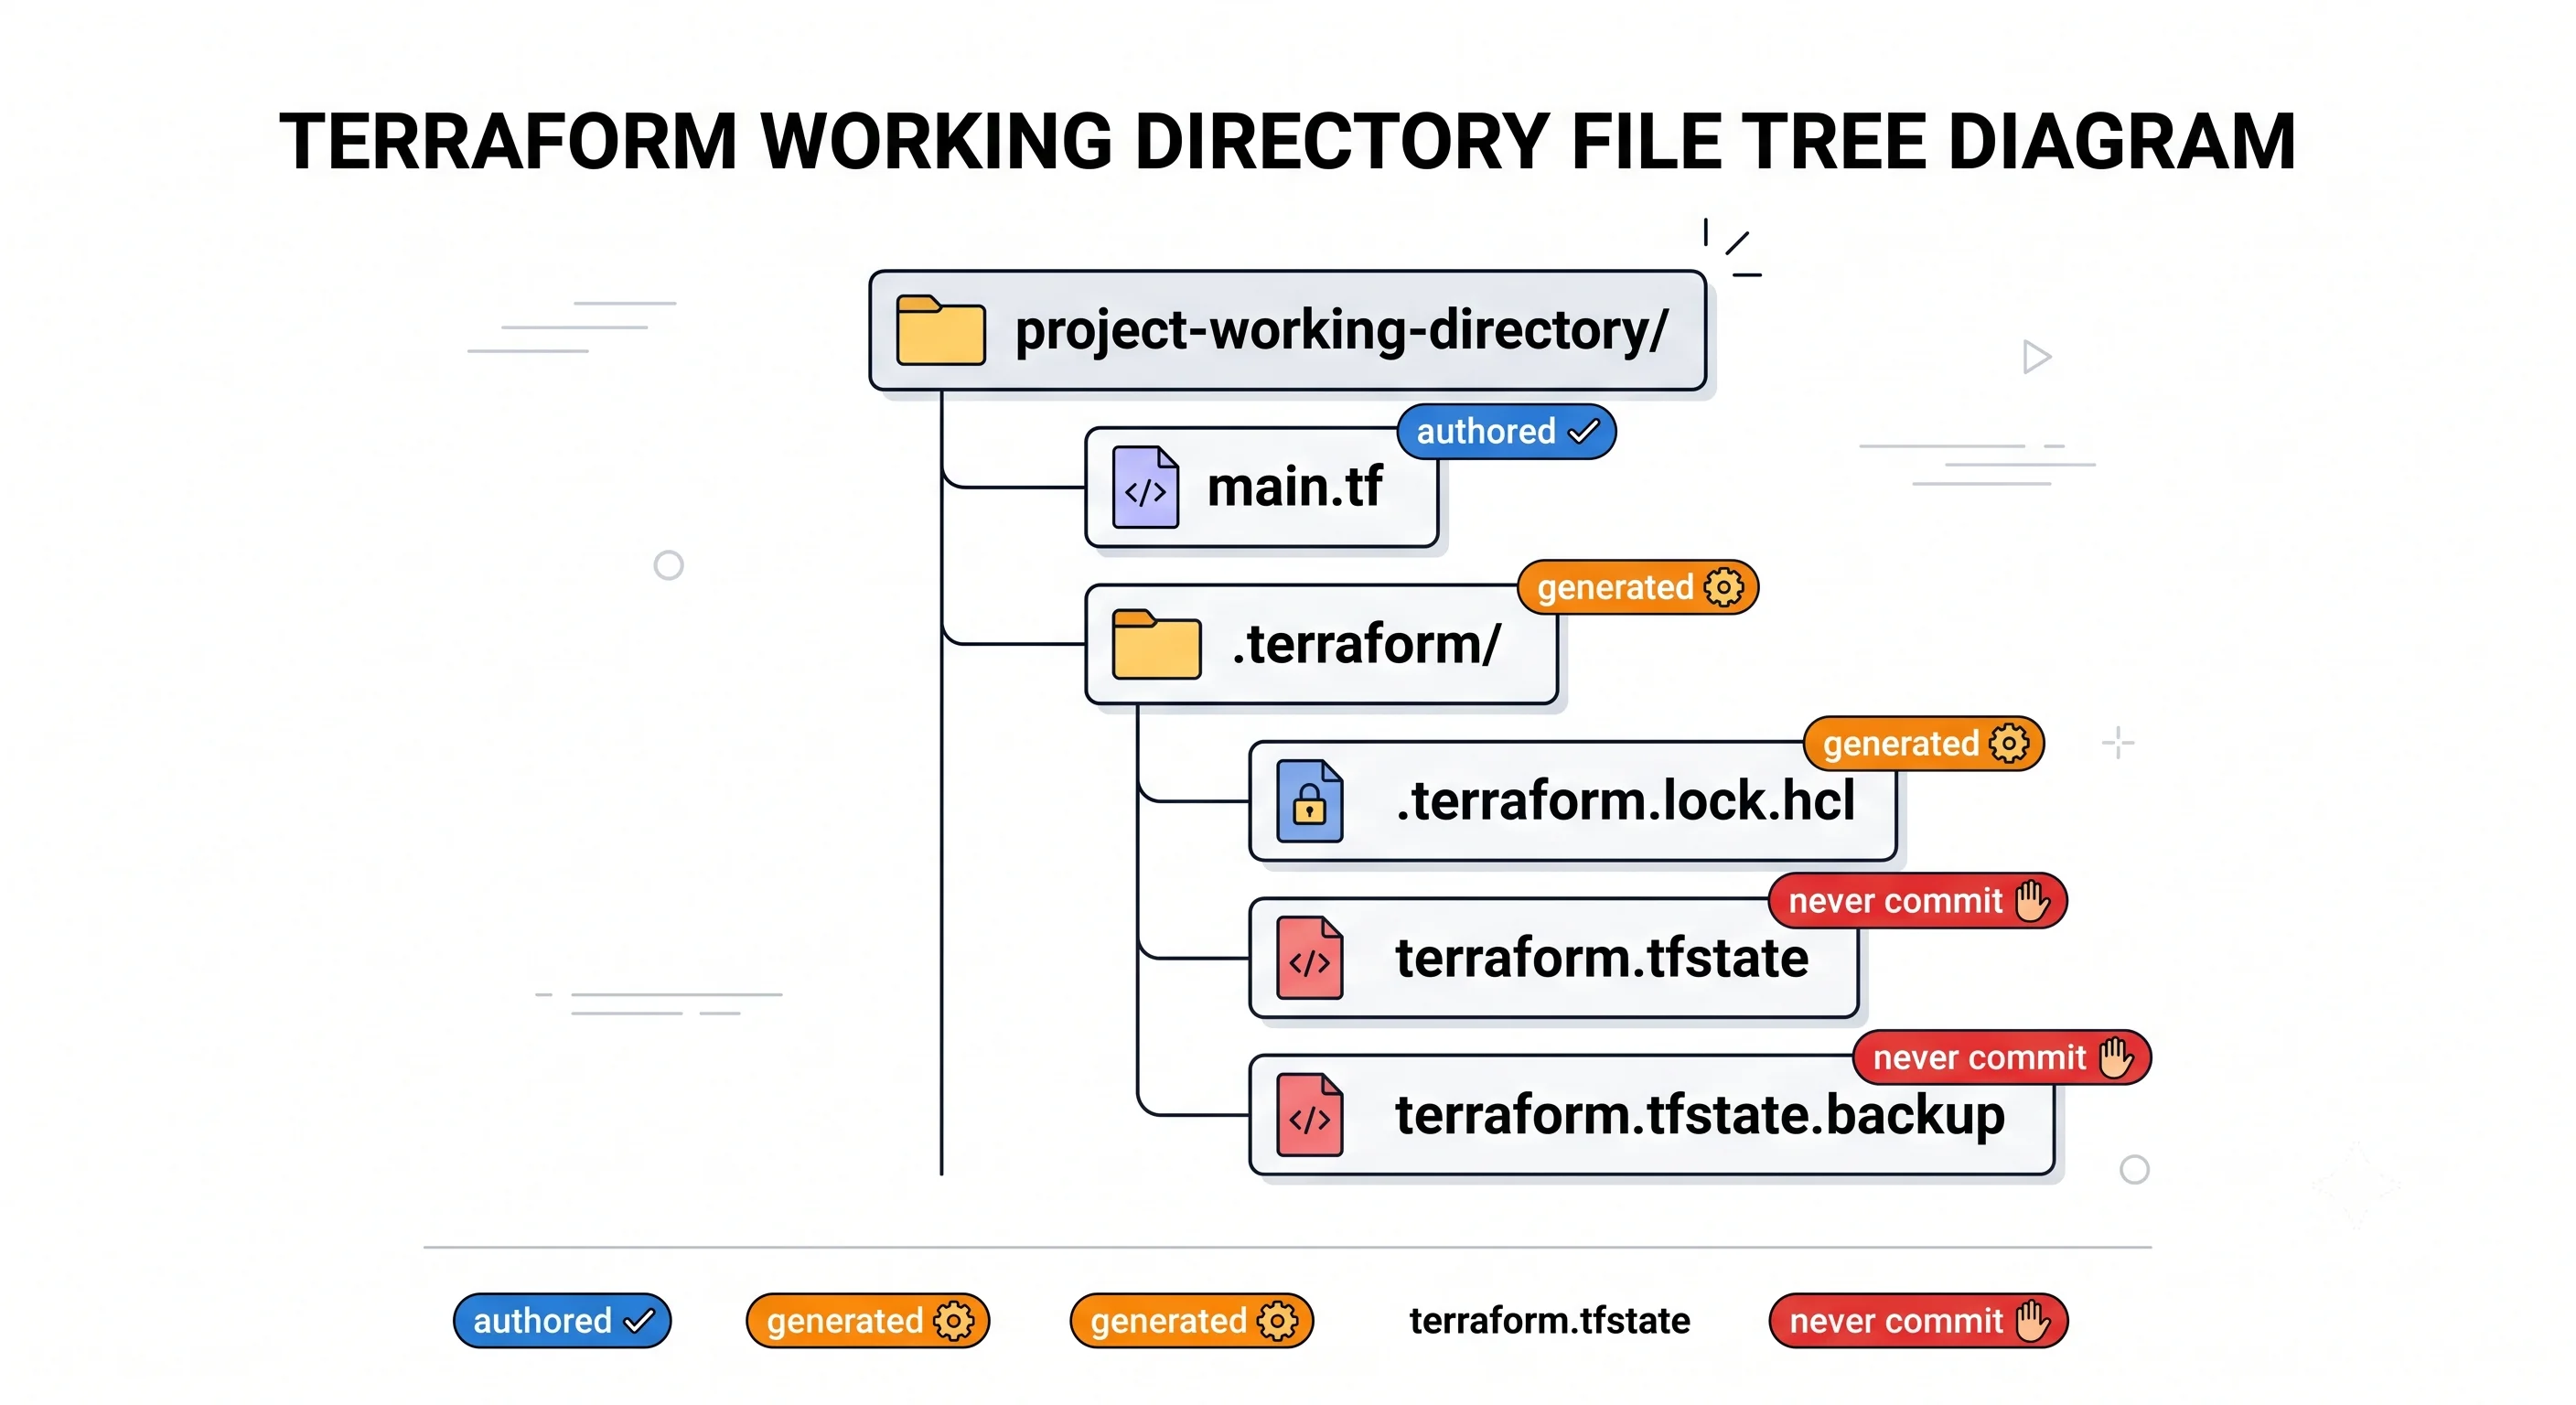Viewport: 2576px width, 1405px height.
Task: Click the generated badge on .terraform/ folder
Action: [x=1637, y=588]
